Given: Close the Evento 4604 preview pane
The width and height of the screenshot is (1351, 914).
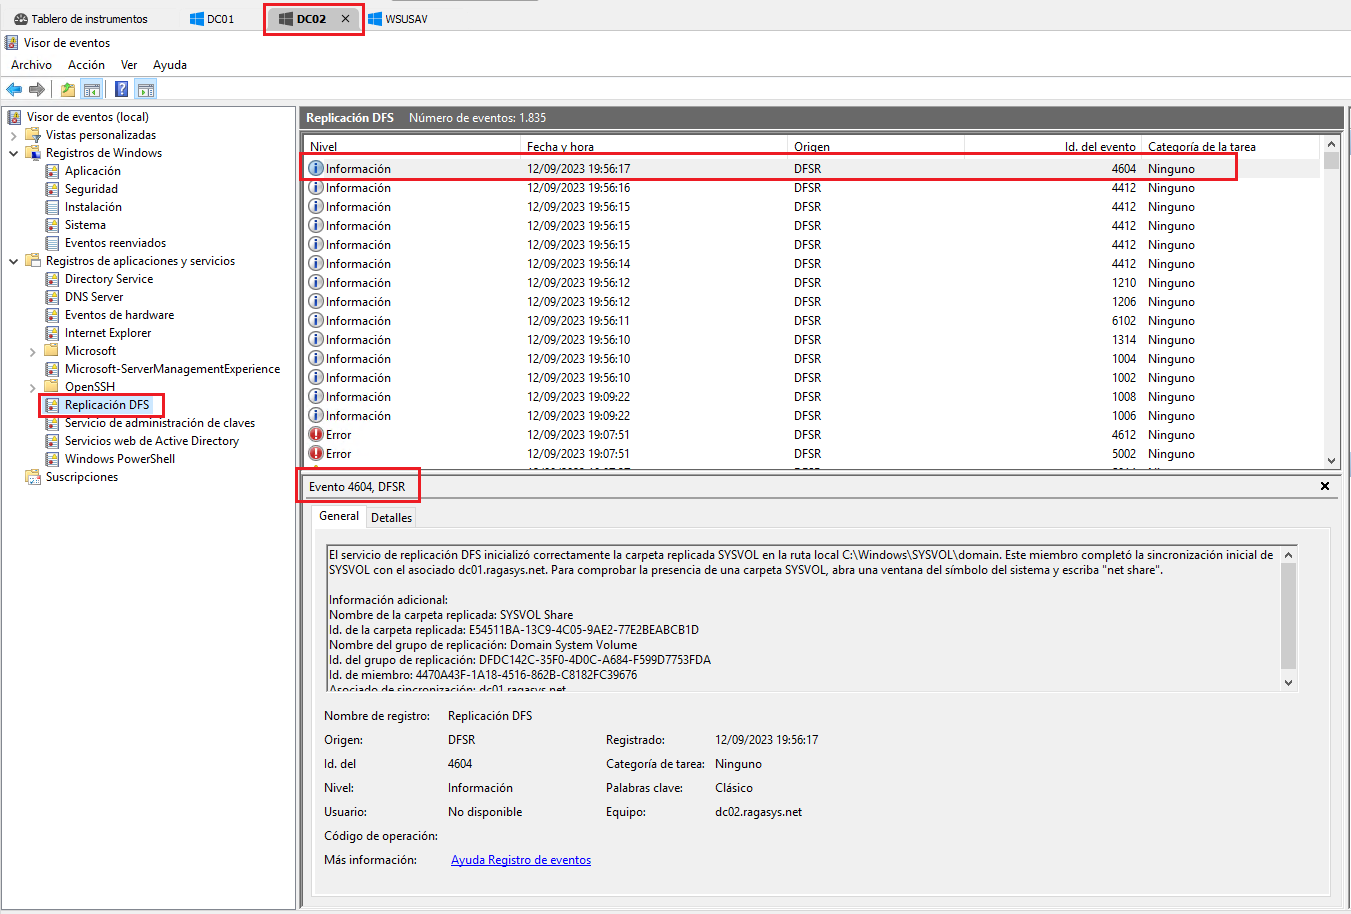Looking at the screenshot, I should pyautogui.click(x=1324, y=486).
